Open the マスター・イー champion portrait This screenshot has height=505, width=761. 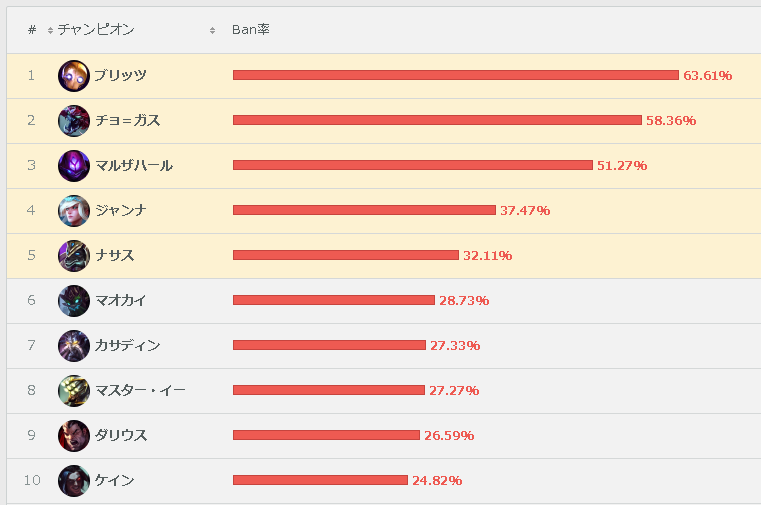[x=74, y=391]
